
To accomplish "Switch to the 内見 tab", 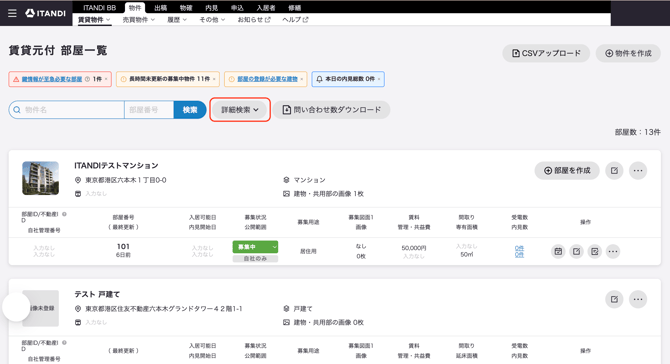I will 212,8.
